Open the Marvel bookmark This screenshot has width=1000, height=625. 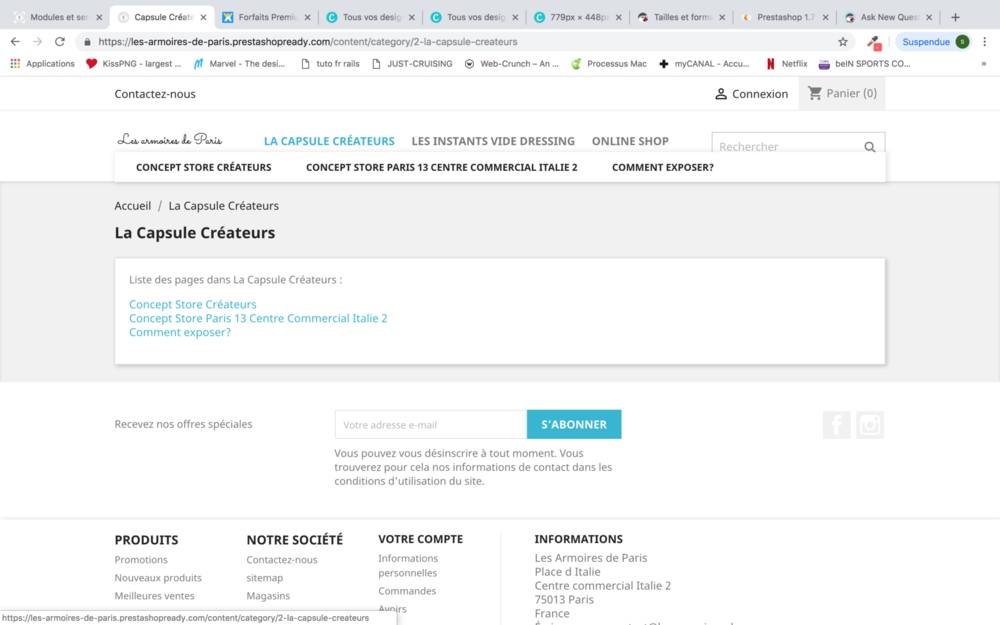click(239, 64)
